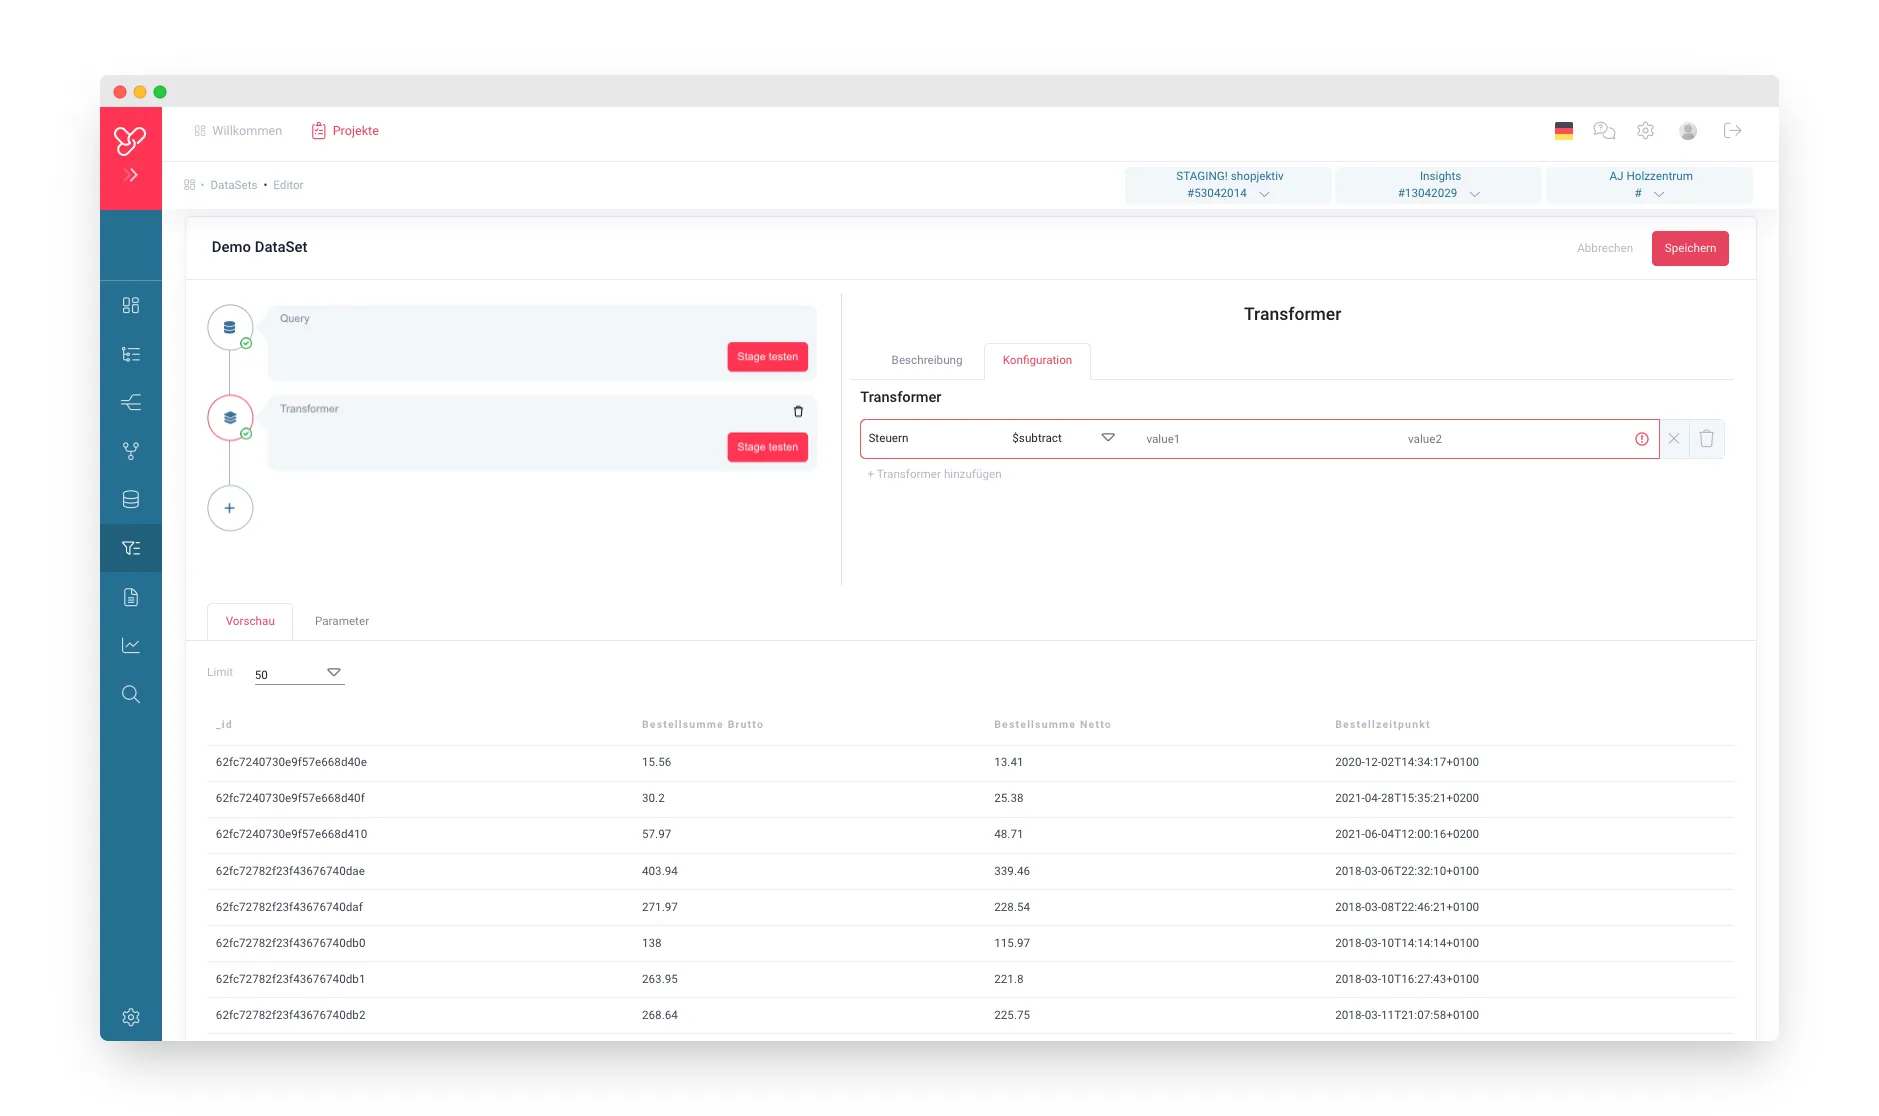1879x1116 pixels.
Task: Open the Limit 50 dropdown
Action: 299,674
